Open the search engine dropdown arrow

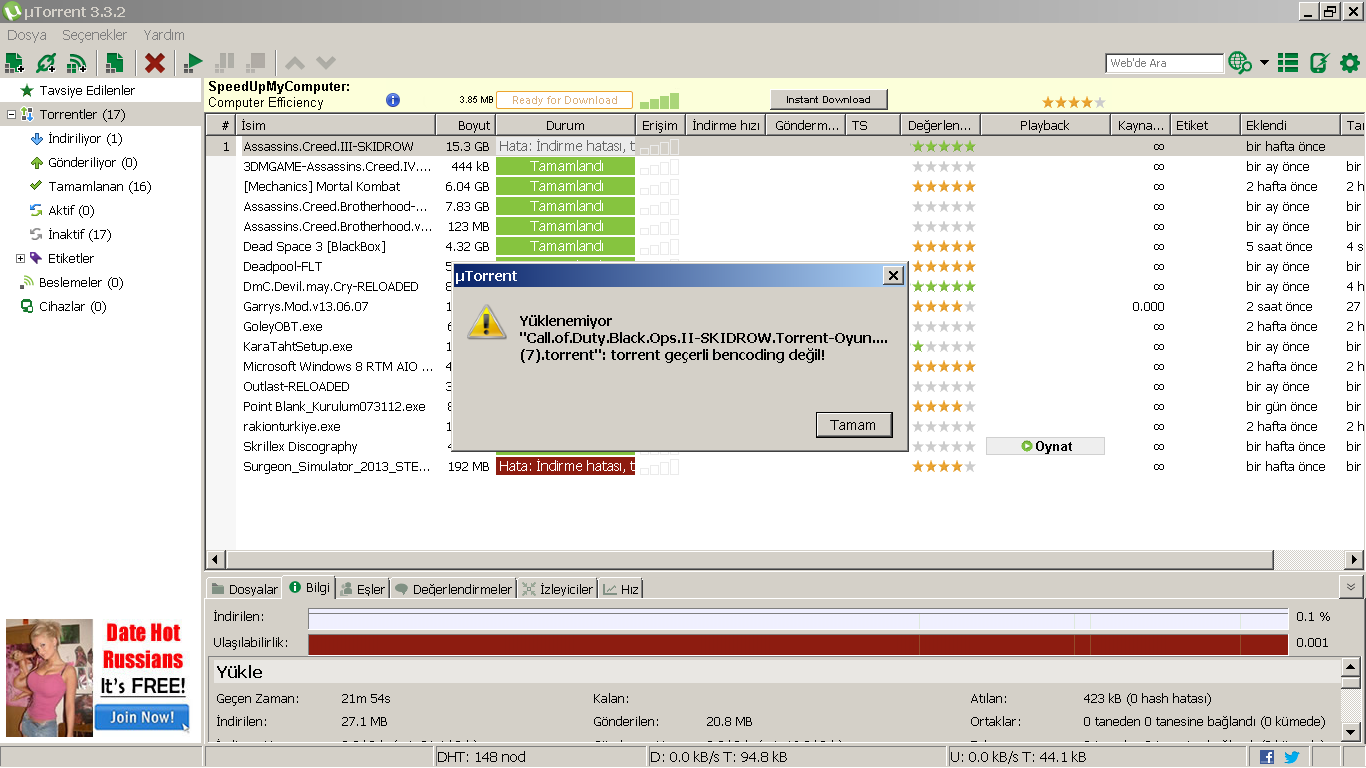click(1264, 63)
